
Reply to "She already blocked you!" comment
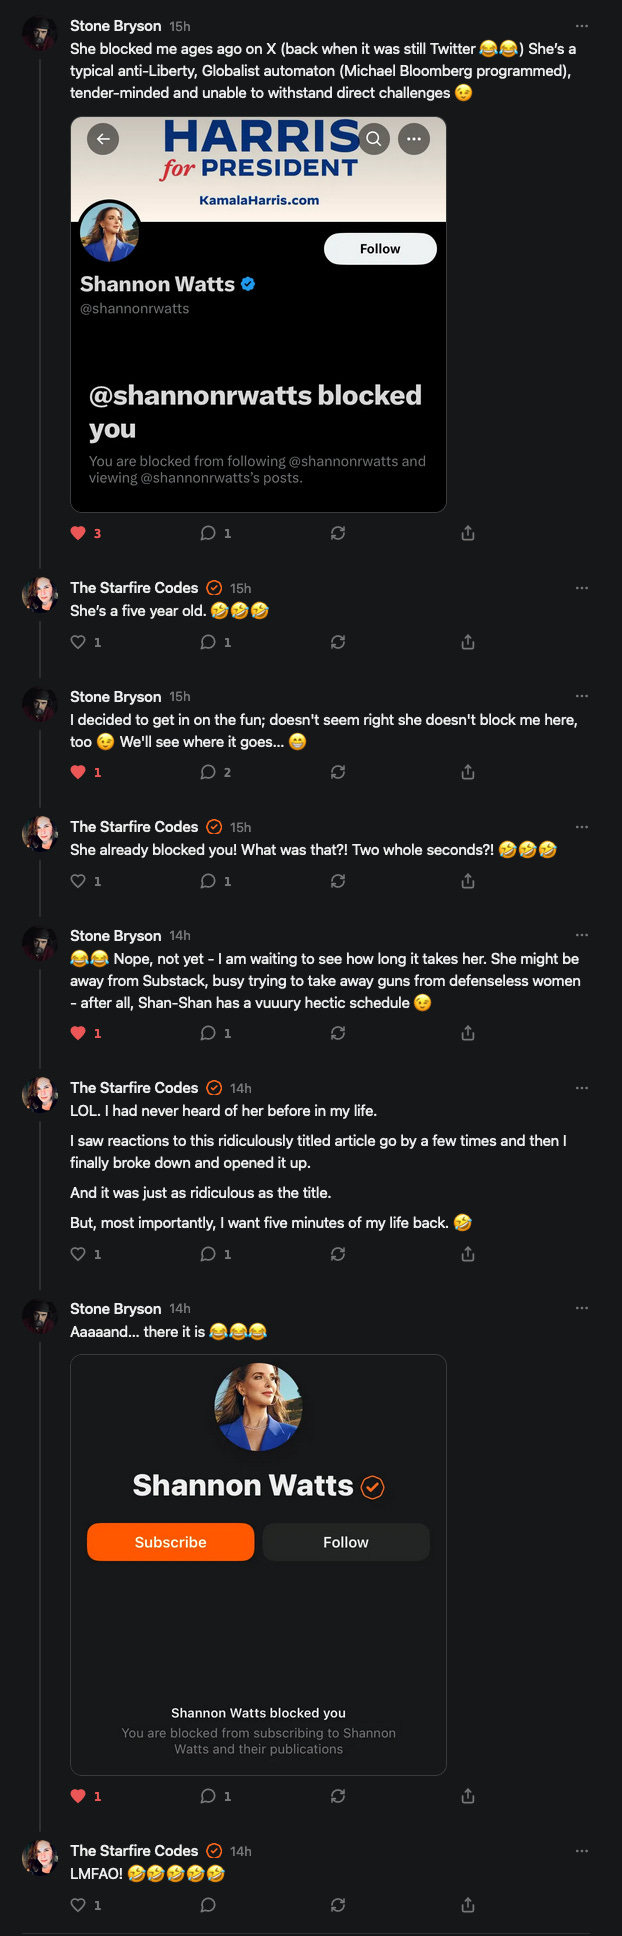pyautogui.click(x=208, y=881)
